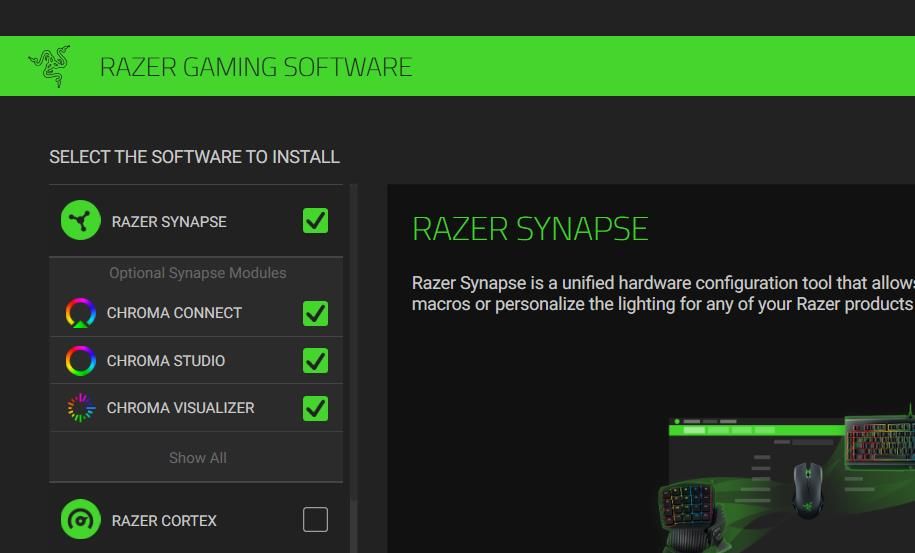The height and width of the screenshot is (553, 915).
Task: Click the Optional Synapse Modules heading
Action: pyautogui.click(x=198, y=273)
